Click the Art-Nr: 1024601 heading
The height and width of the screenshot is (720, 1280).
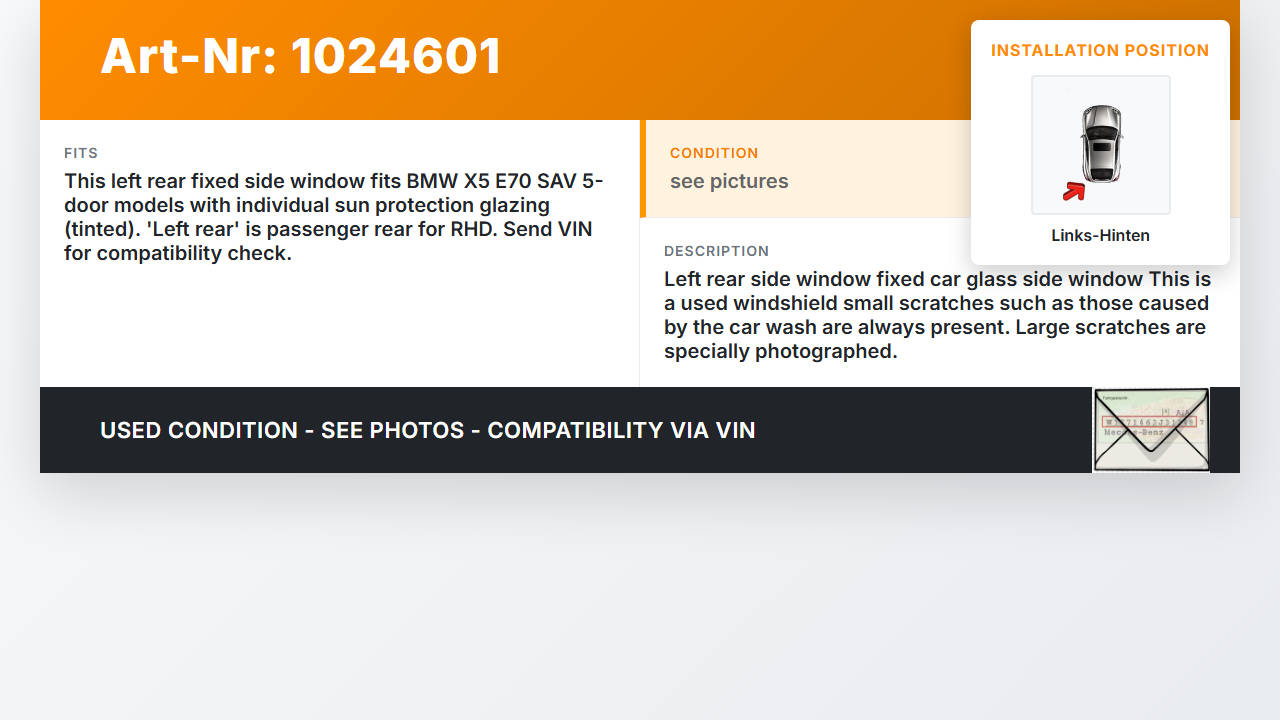(x=301, y=56)
